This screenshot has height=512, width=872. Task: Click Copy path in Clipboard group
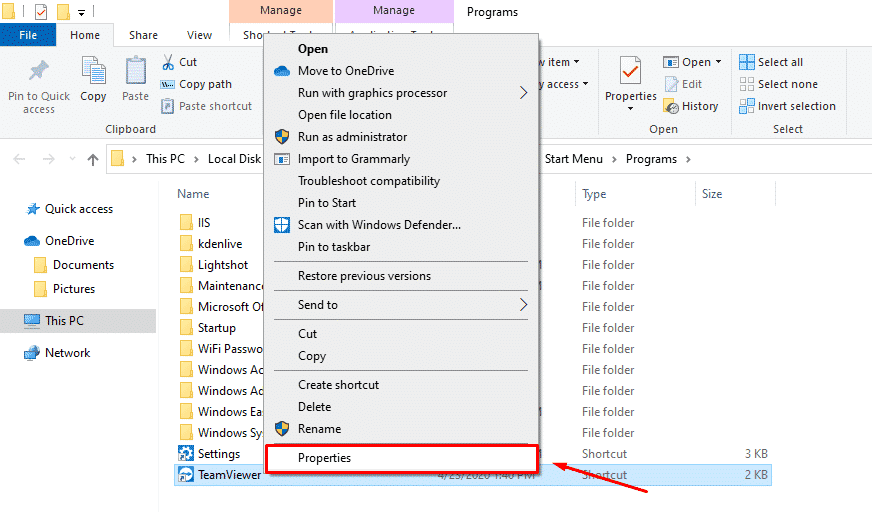click(x=204, y=84)
